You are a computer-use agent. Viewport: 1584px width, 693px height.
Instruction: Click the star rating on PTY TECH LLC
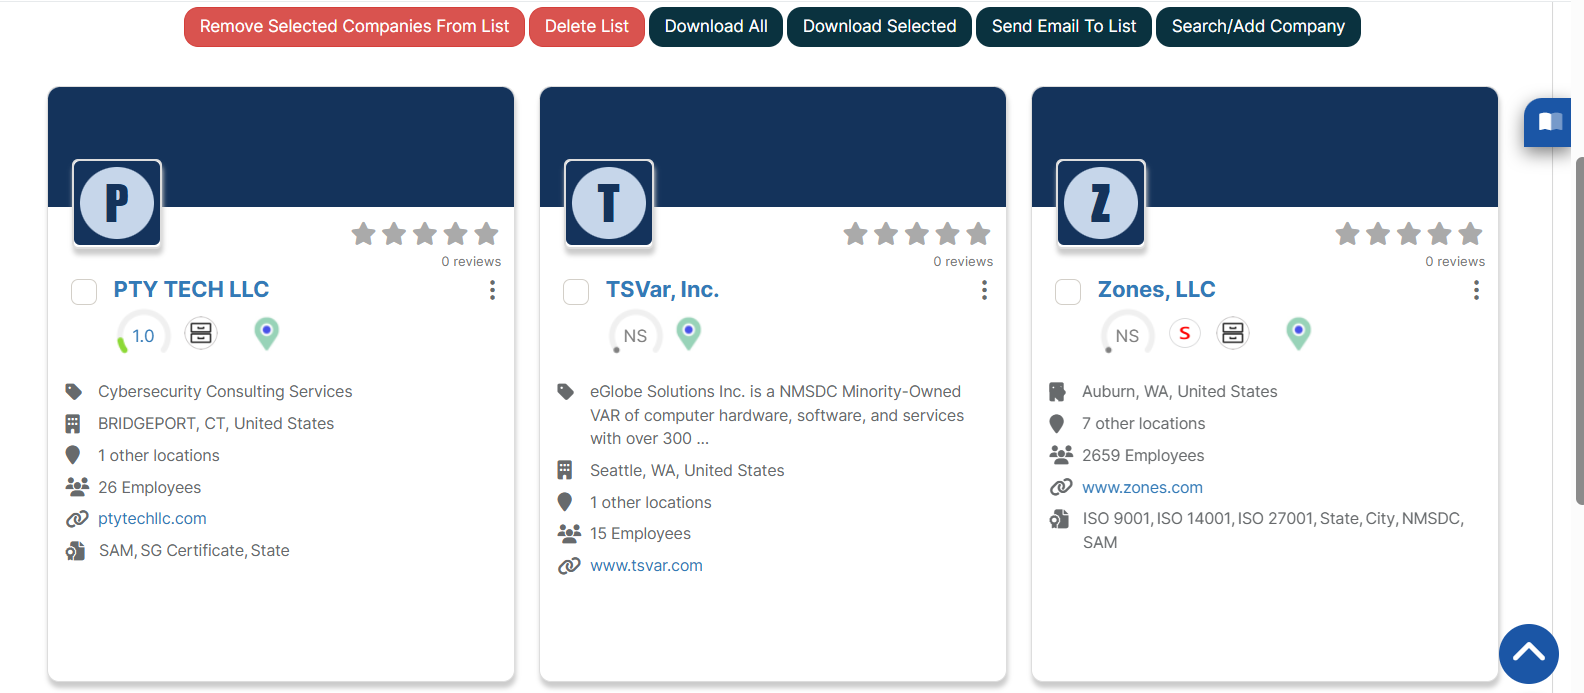[x=425, y=234]
